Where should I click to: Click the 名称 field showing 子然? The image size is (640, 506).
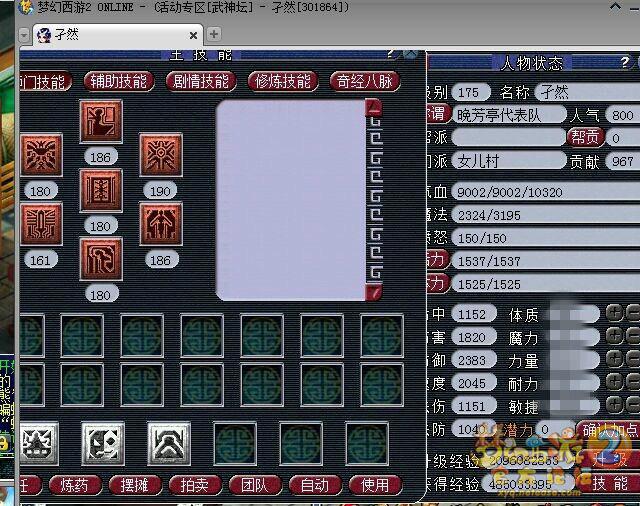click(x=588, y=92)
